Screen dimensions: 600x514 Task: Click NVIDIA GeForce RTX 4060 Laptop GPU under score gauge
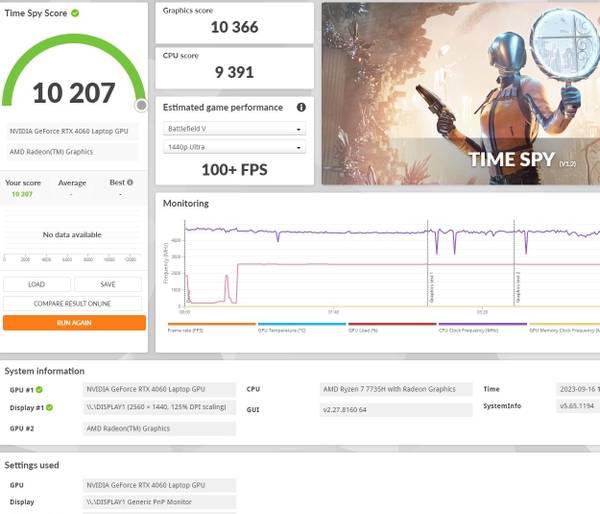click(x=72, y=131)
